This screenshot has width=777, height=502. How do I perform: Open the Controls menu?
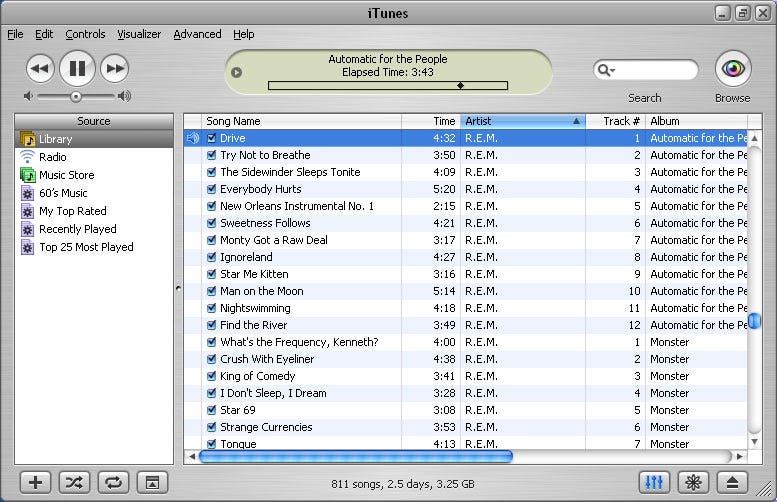85,34
